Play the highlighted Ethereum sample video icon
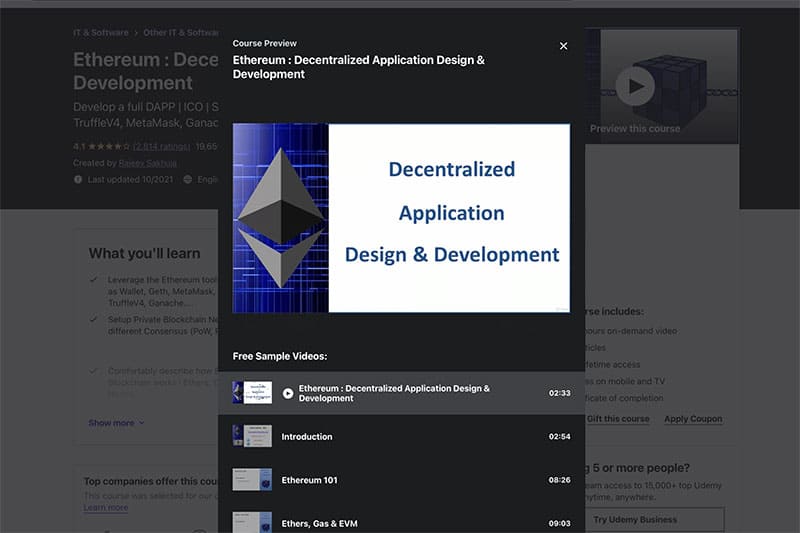This screenshot has height=533, width=800. 288,393
